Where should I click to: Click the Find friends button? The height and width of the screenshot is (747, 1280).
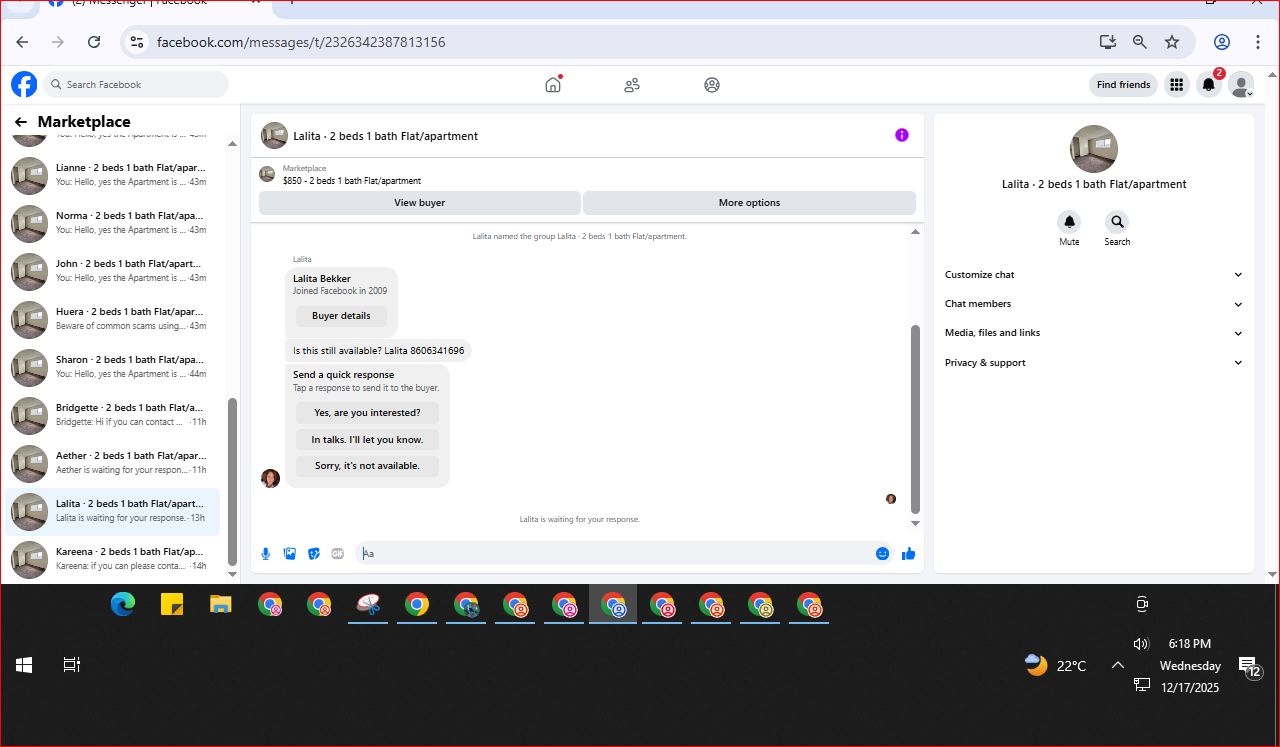pos(1123,85)
